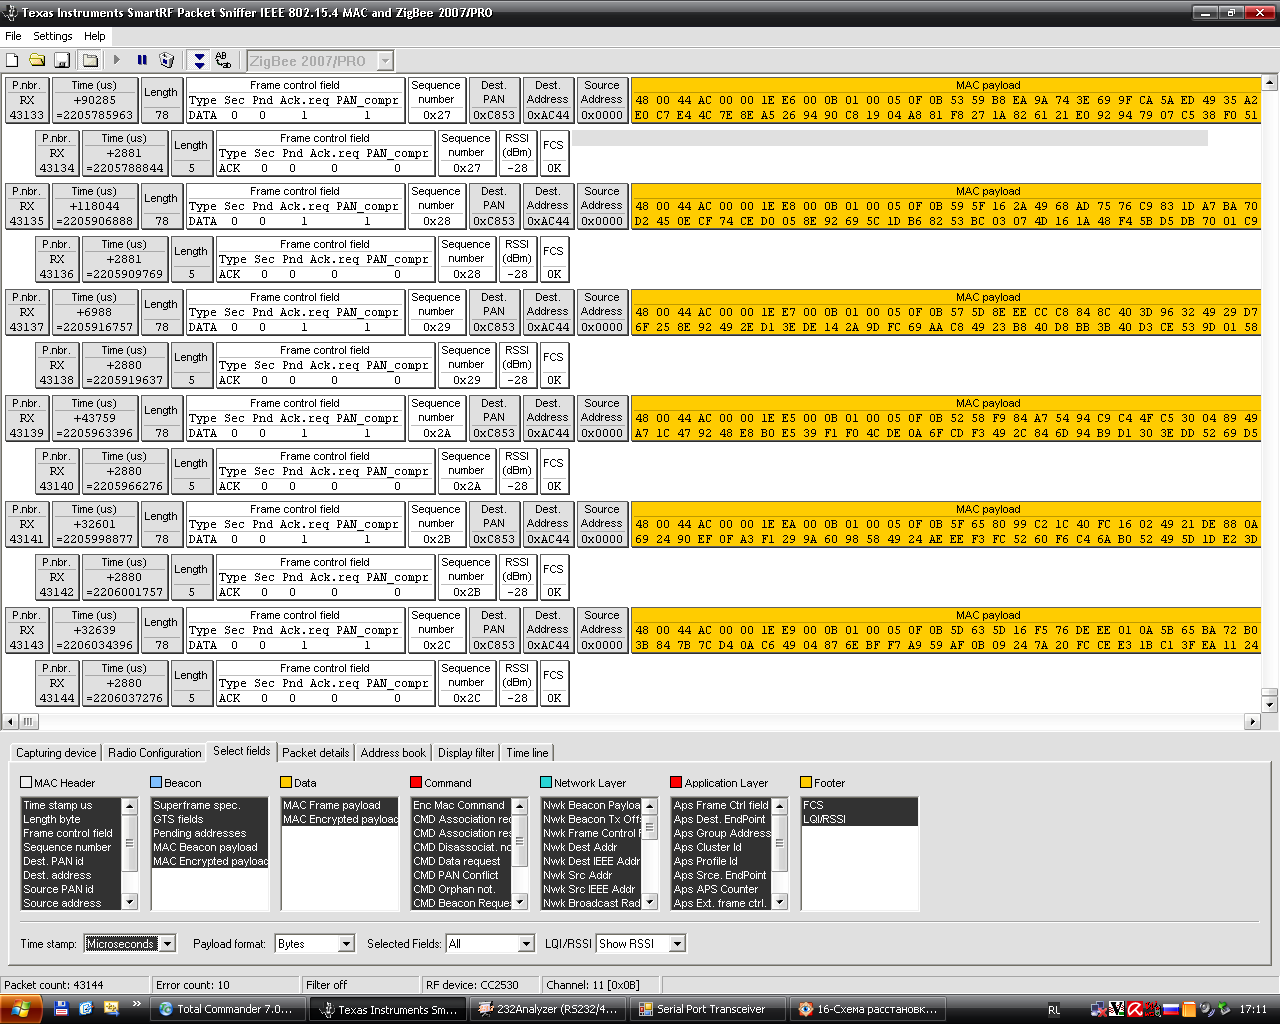This screenshot has height=1024, width=1280.
Task: Select 'MAC Frame payload' in Data list
Action: point(340,805)
